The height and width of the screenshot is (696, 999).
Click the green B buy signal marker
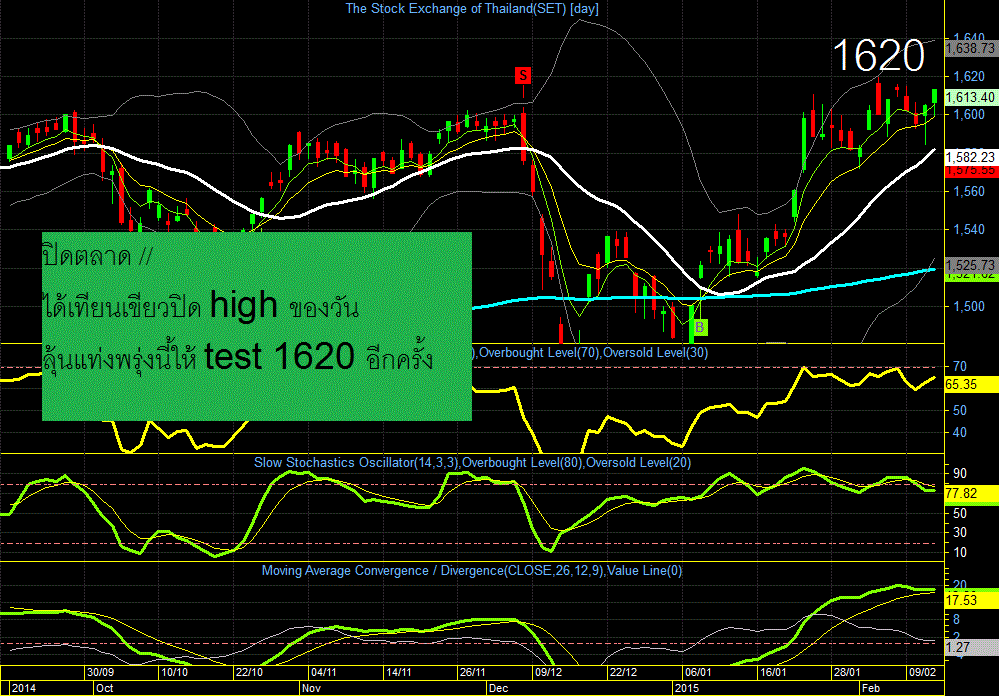[700, 328]
